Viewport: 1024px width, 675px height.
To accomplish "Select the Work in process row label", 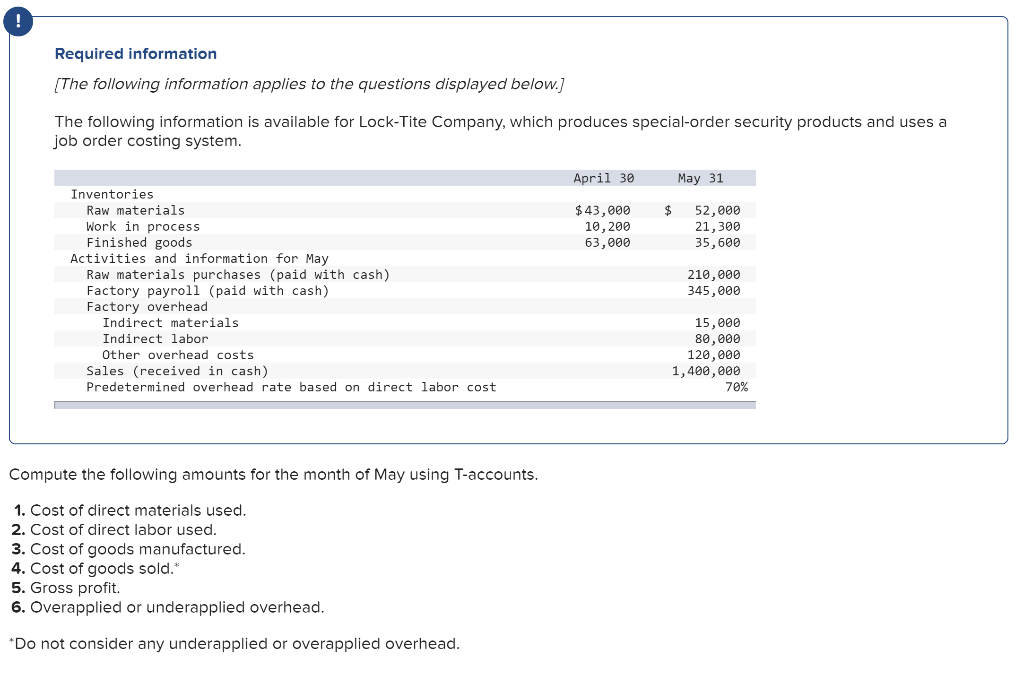I will tap(143, 226).
